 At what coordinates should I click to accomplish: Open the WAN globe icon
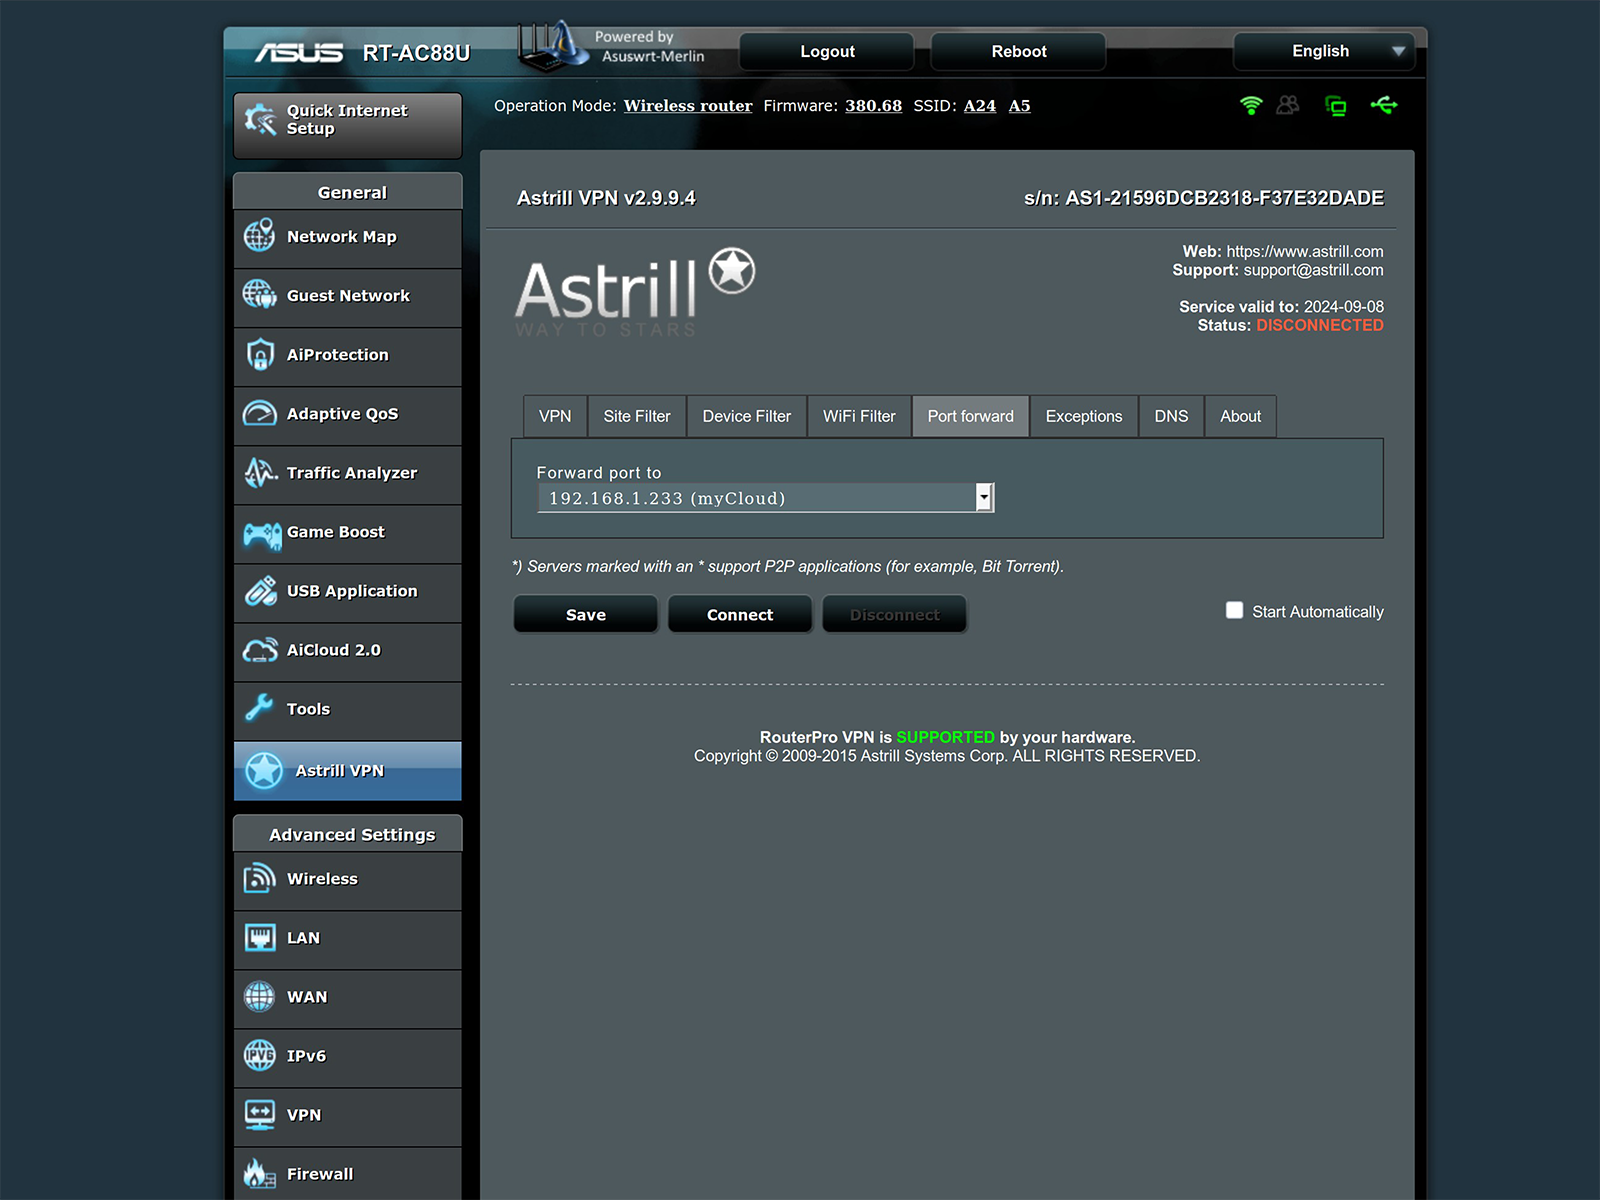pyautogui.click(x=260, y=997)
